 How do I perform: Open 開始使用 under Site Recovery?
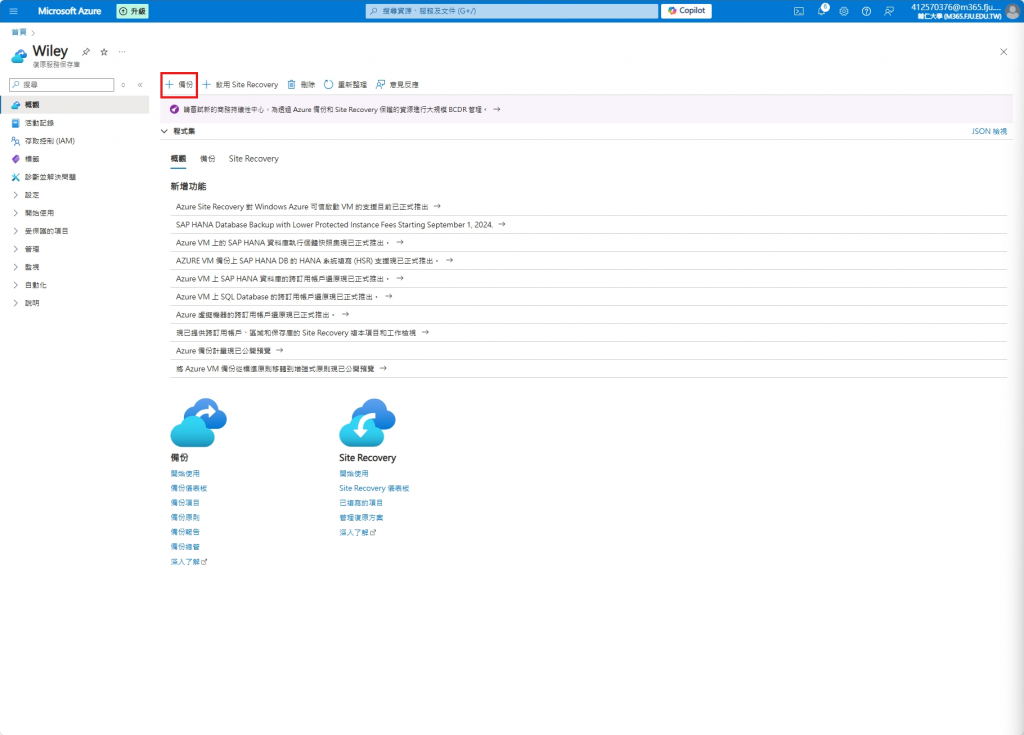354,474
